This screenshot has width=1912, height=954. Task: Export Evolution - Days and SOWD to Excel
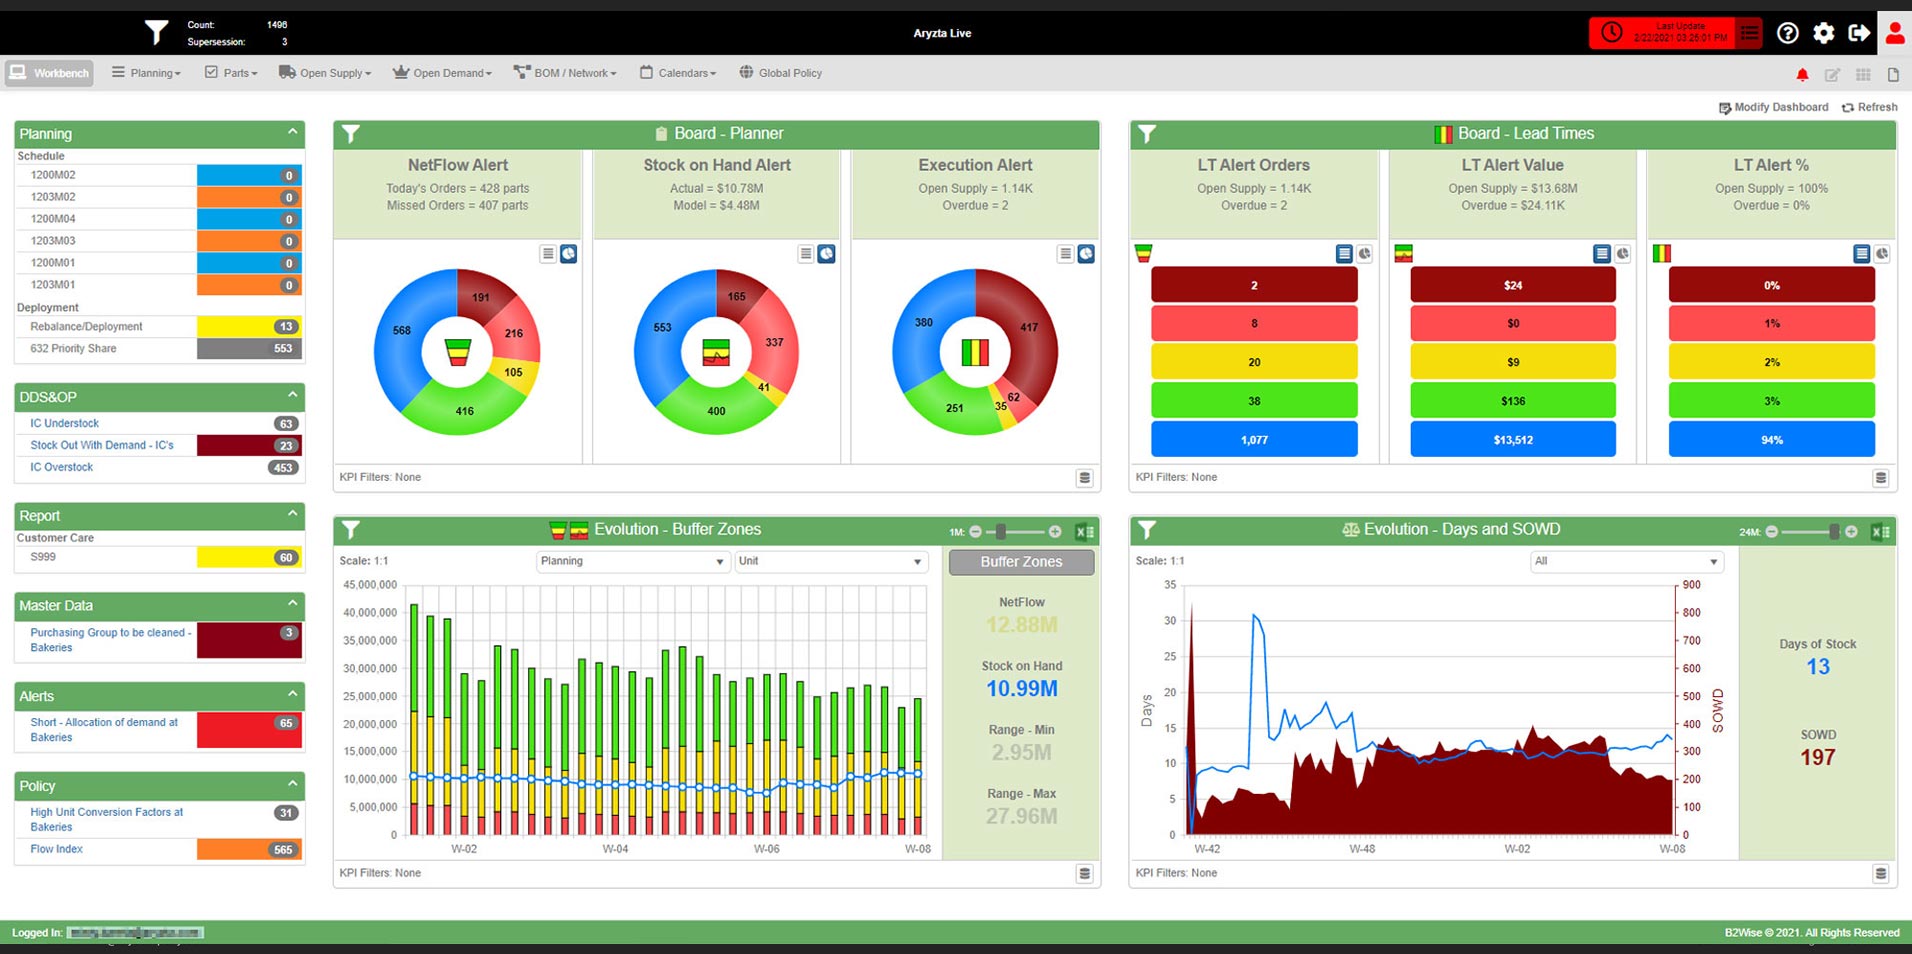1880,532
